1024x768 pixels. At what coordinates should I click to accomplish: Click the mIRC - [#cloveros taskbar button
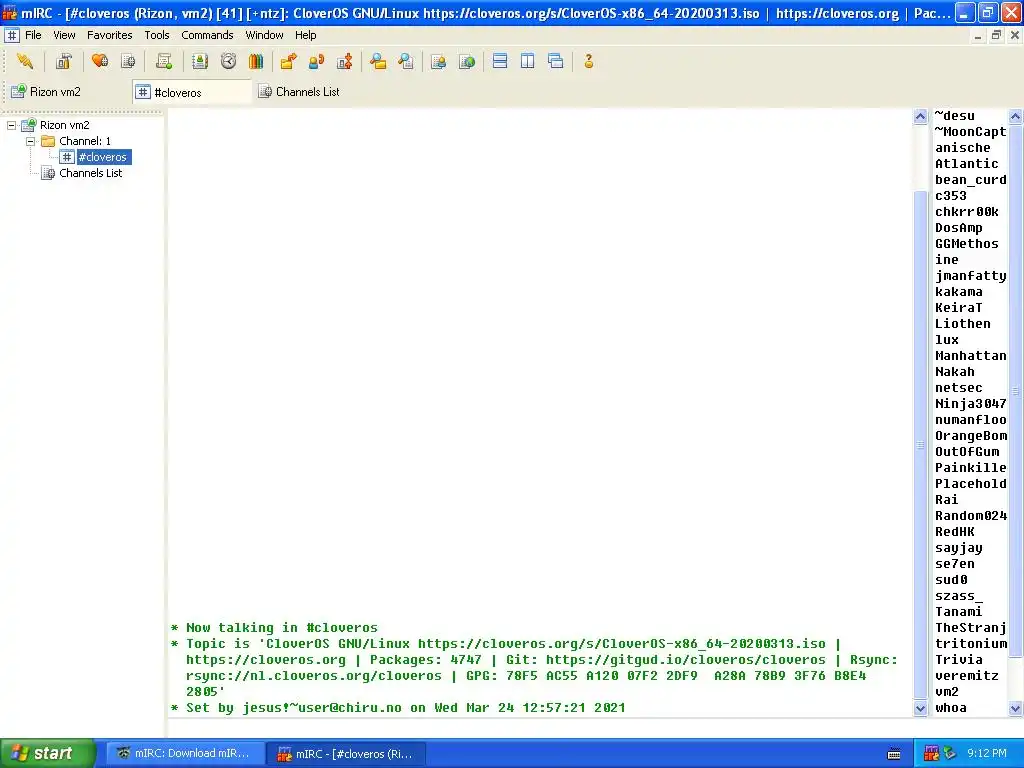347,754
